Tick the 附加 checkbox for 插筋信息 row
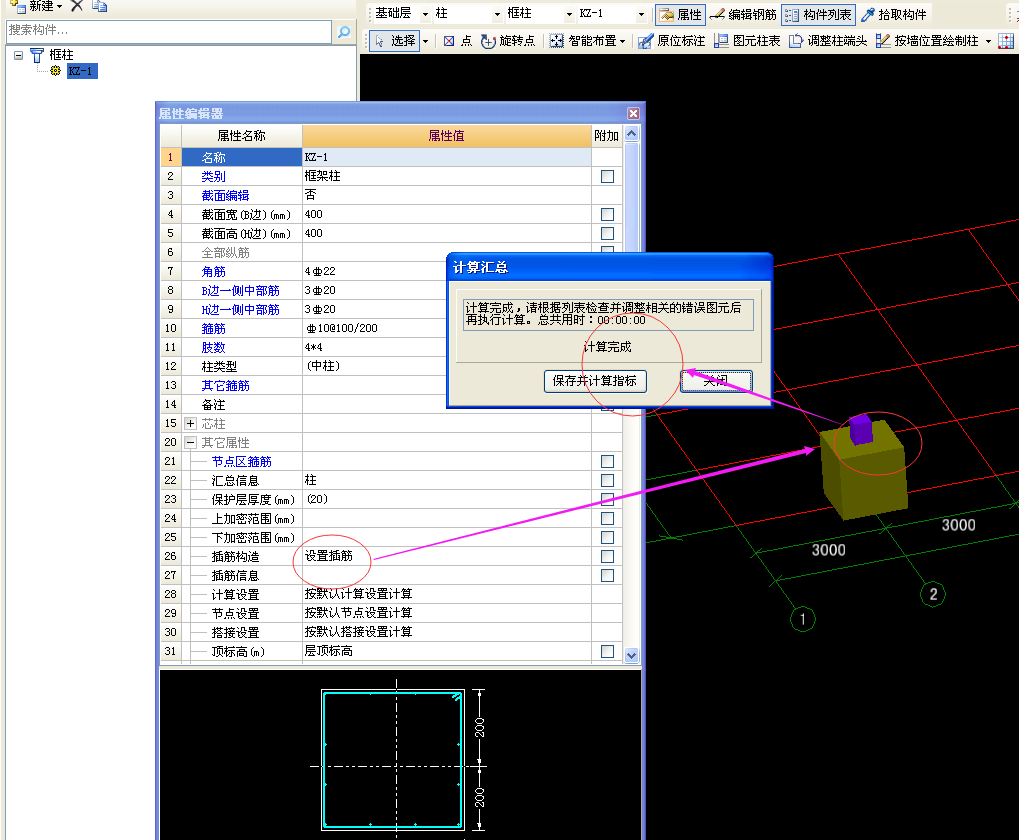This screenshot has height=840, width=1019. (607, 576)
